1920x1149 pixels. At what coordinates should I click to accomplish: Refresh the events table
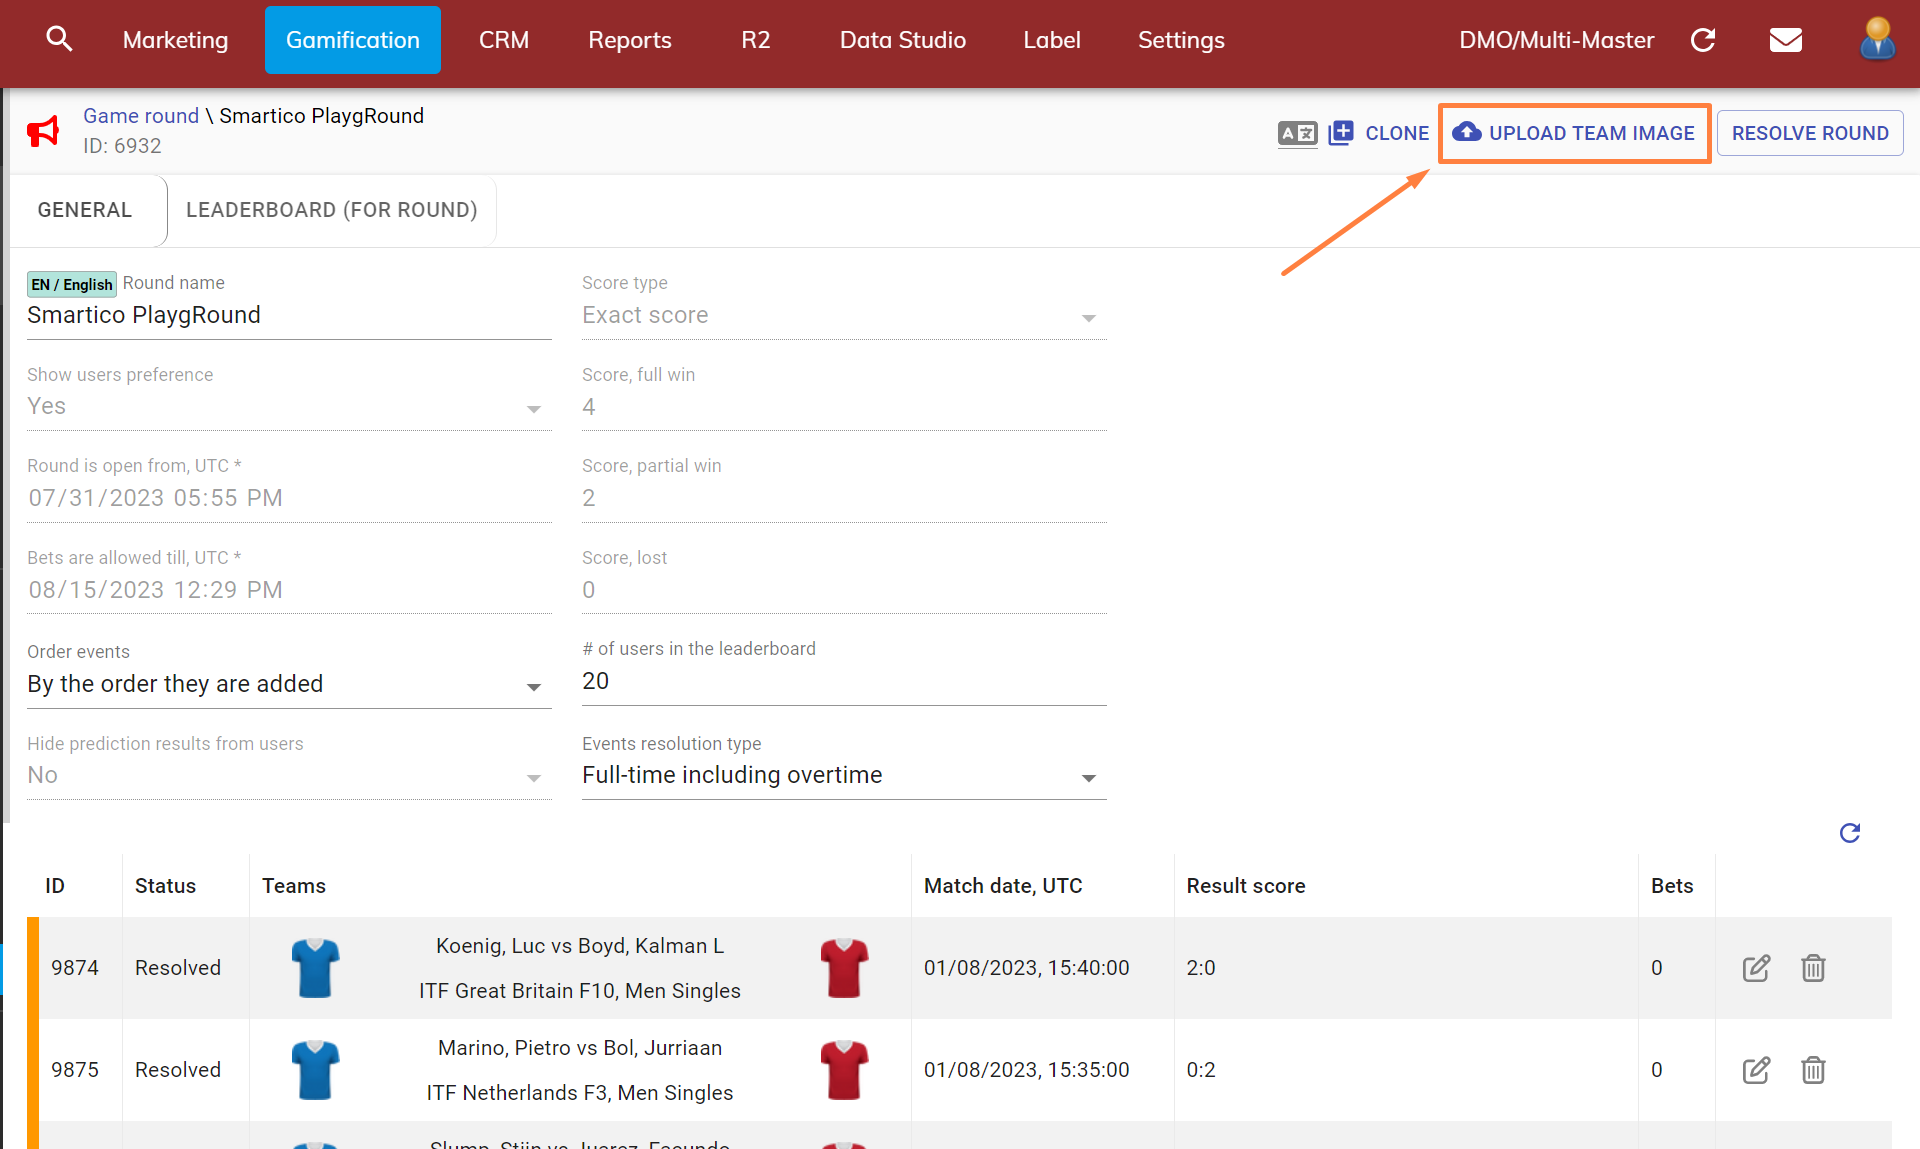pos(1849,833)
